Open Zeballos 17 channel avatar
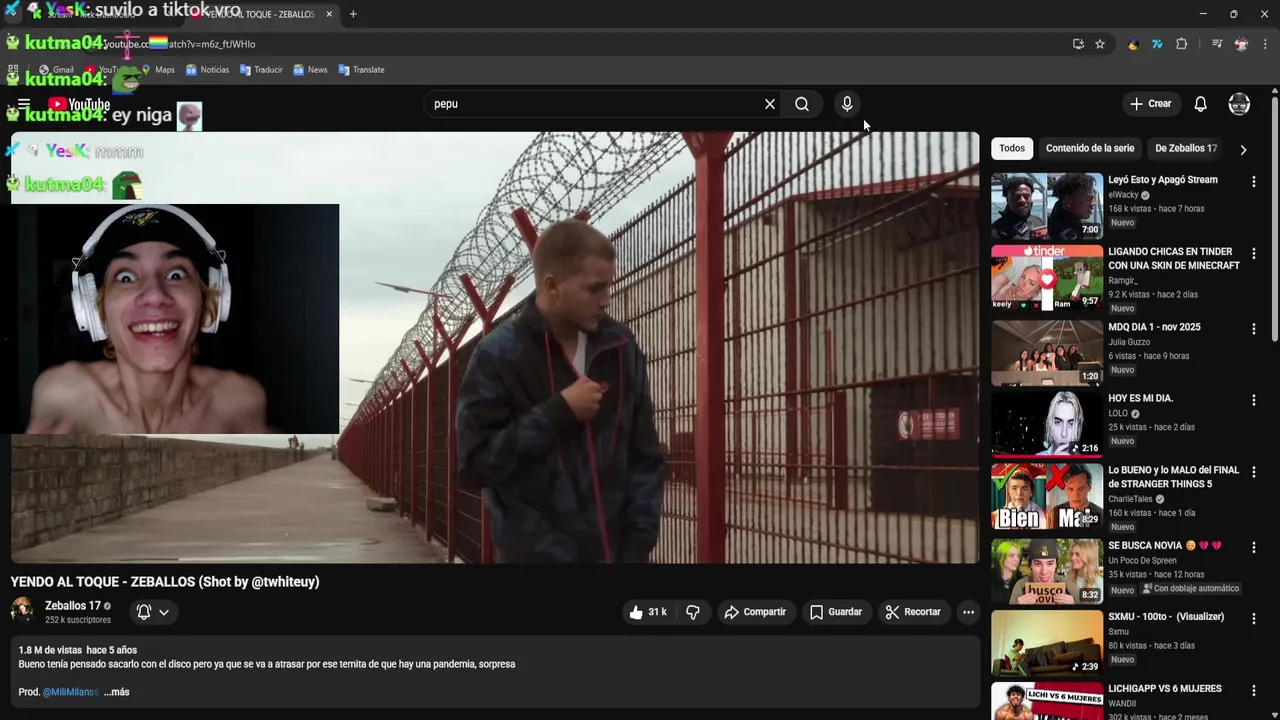Image resolution: width=1280 pixels, height=720 pixels. tap(23, 611)
